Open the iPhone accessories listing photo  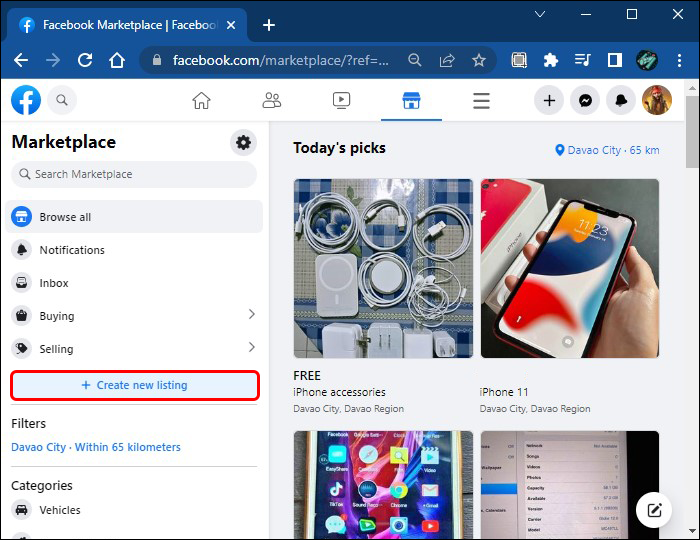pyautogui.click(x=383, y=268)
